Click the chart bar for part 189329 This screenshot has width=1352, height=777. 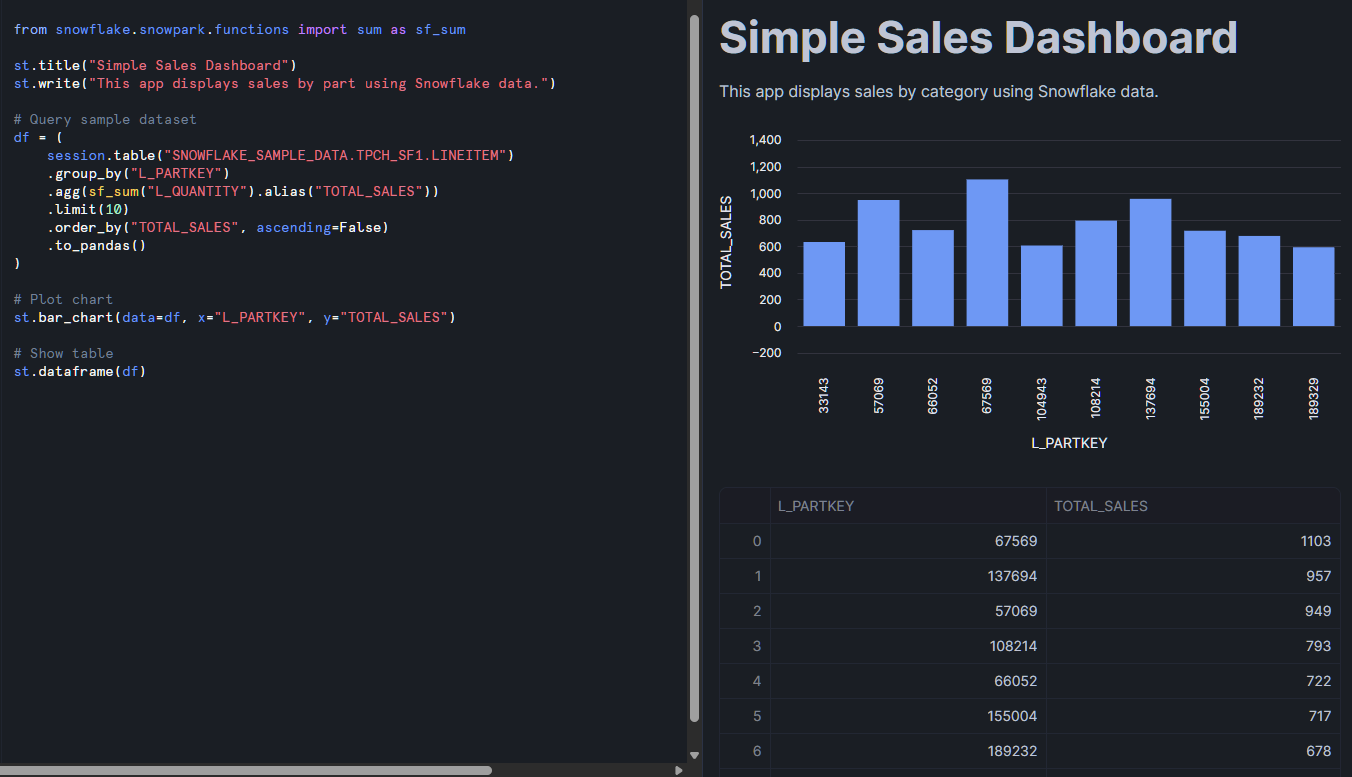1313,286
